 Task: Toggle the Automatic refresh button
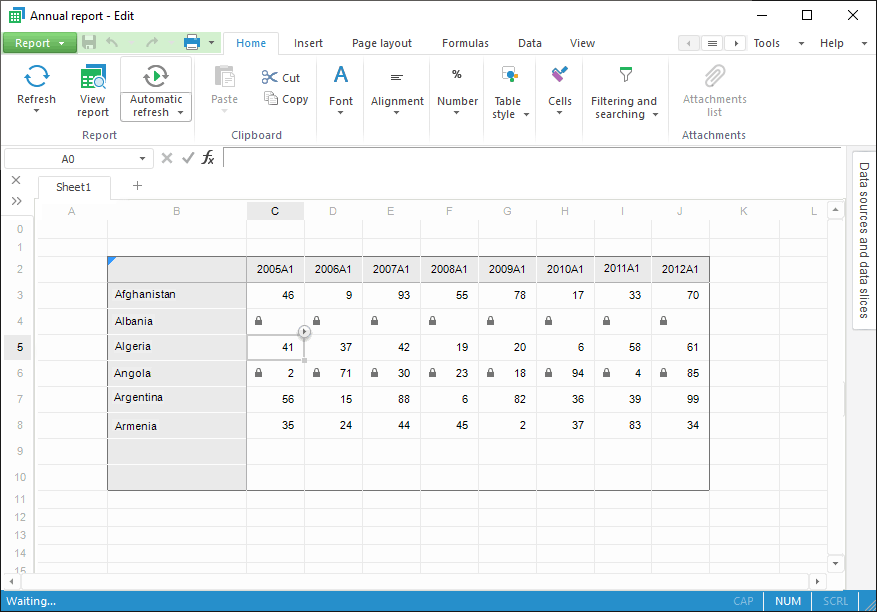coord(156,77)
